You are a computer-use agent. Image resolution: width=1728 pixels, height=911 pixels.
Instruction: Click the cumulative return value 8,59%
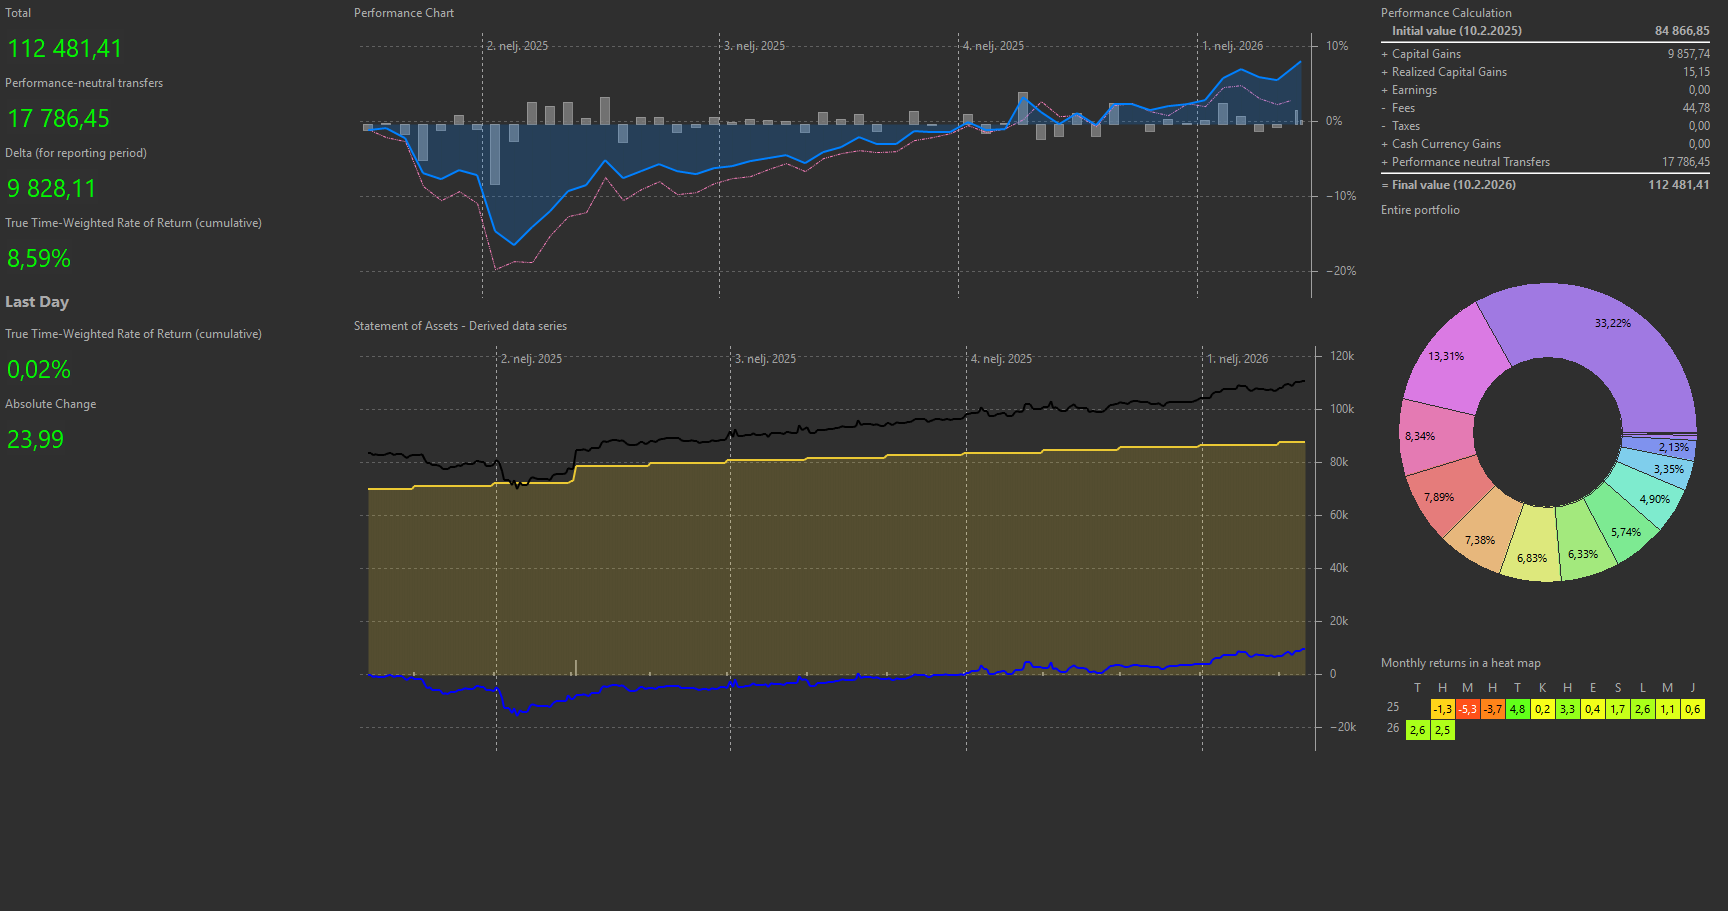pyautogui.click(x=39, y=259)
